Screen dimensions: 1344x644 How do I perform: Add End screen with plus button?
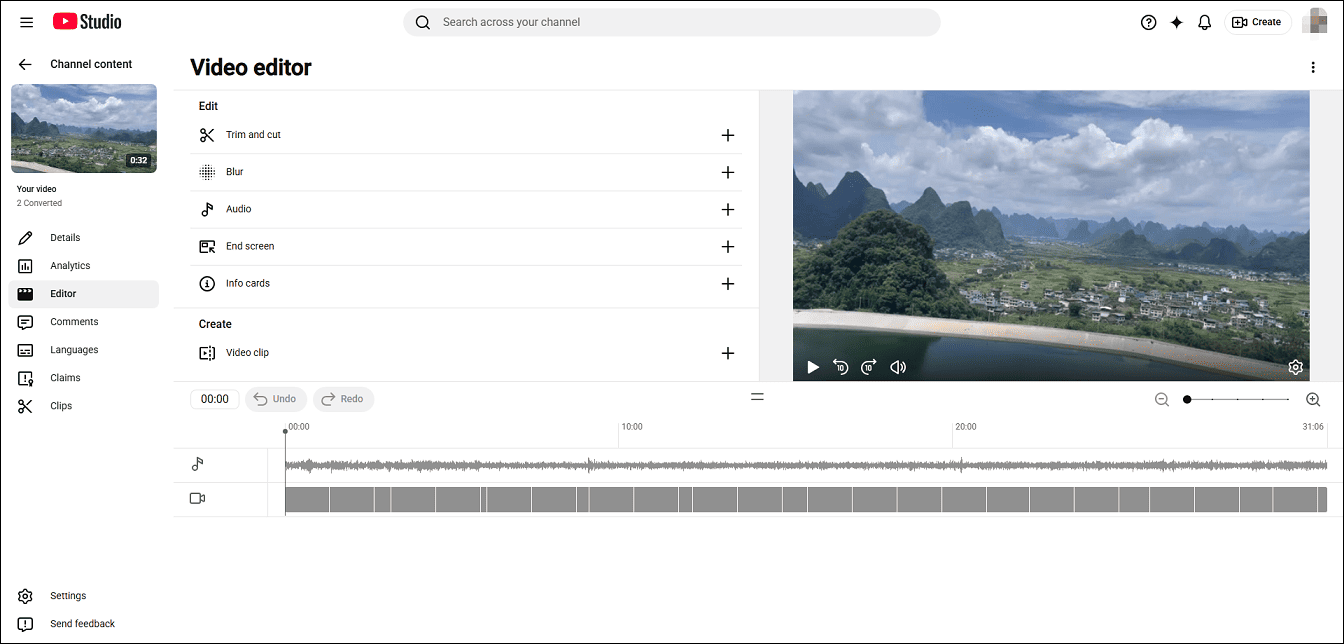click(x=728, y=246)
